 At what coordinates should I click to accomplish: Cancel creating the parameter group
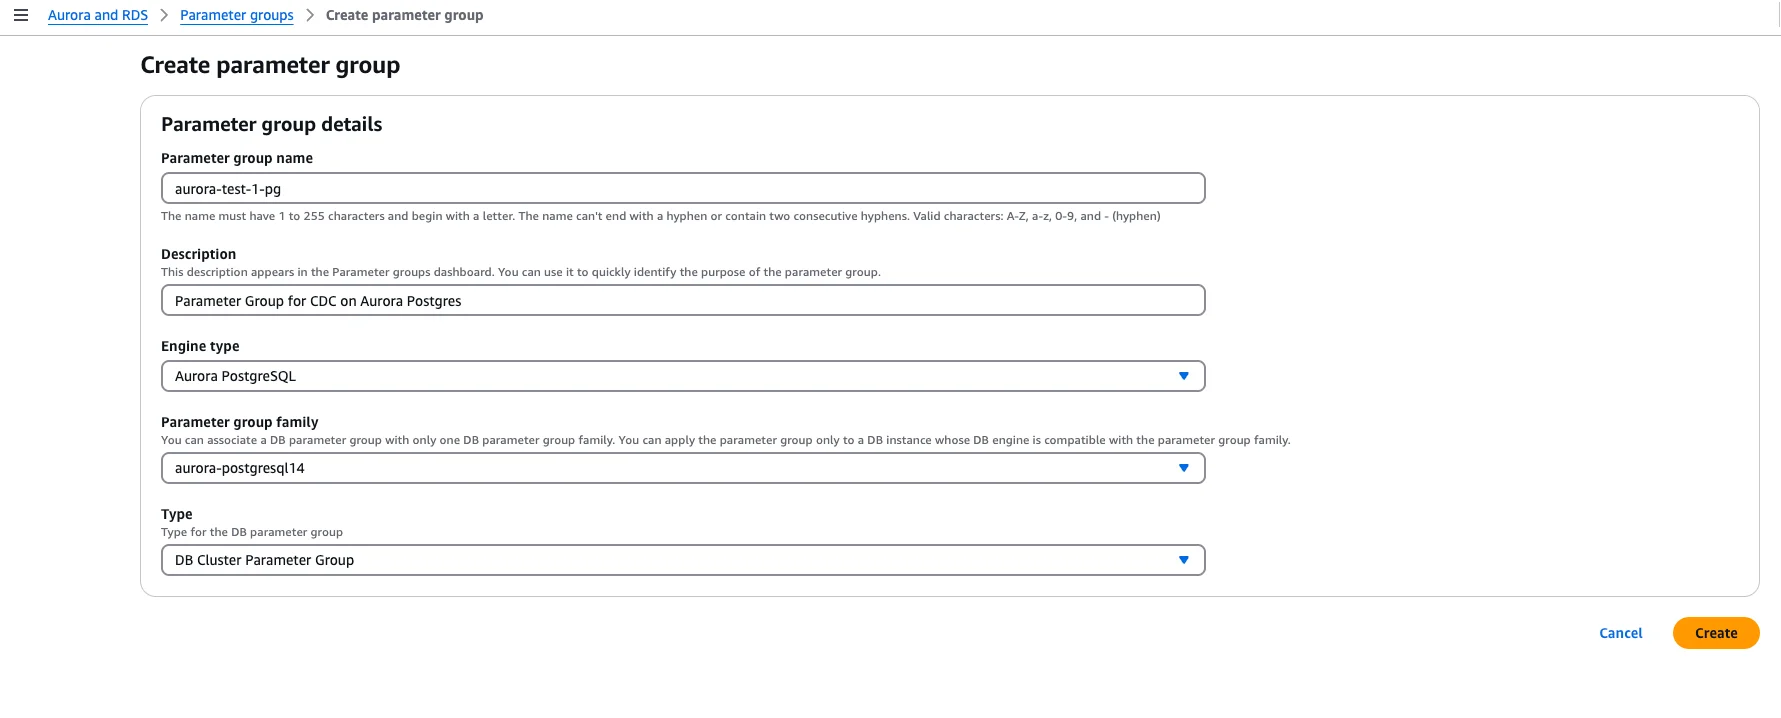pos(1620,633)
